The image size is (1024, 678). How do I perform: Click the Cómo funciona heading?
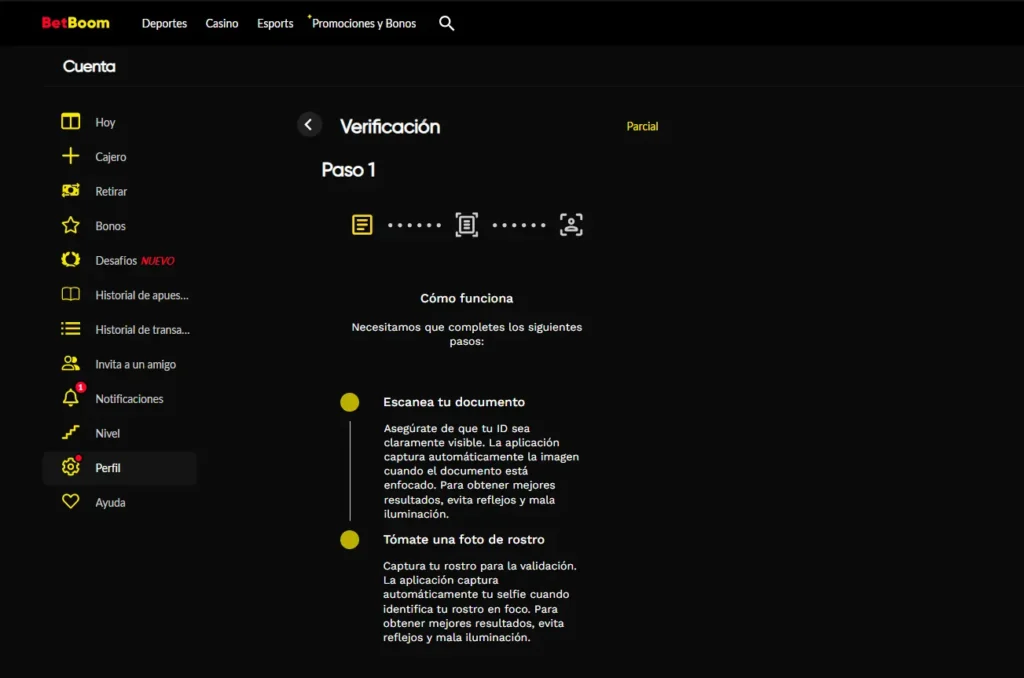pos(466,298)
